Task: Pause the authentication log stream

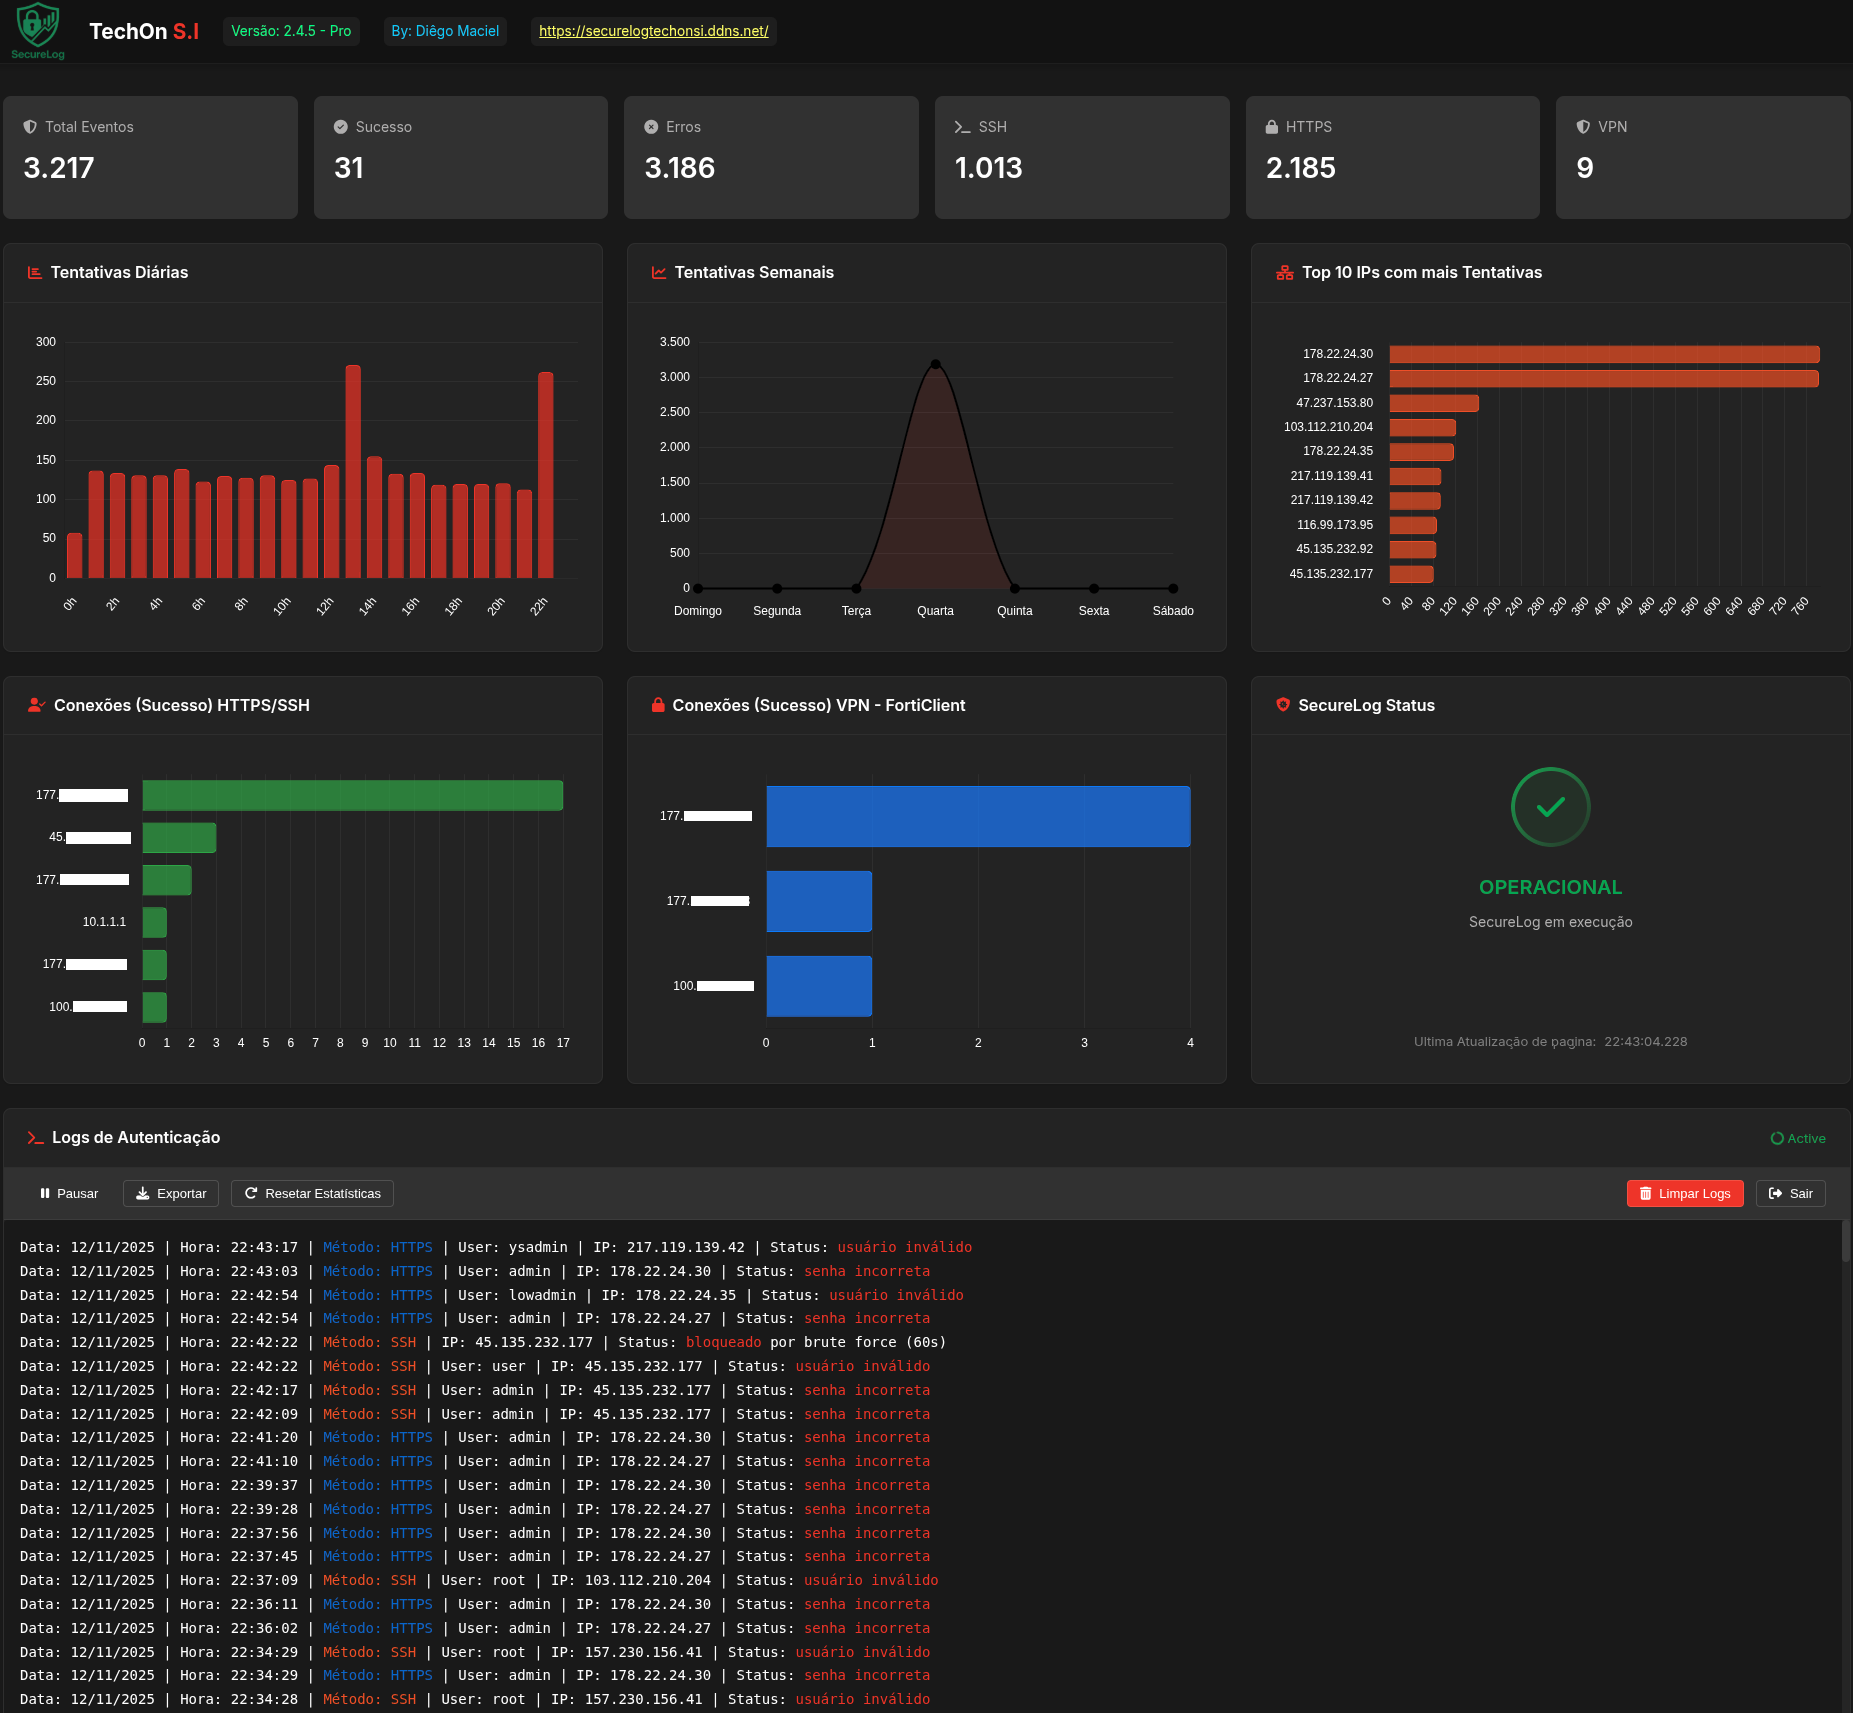Action: (68, 1193)
